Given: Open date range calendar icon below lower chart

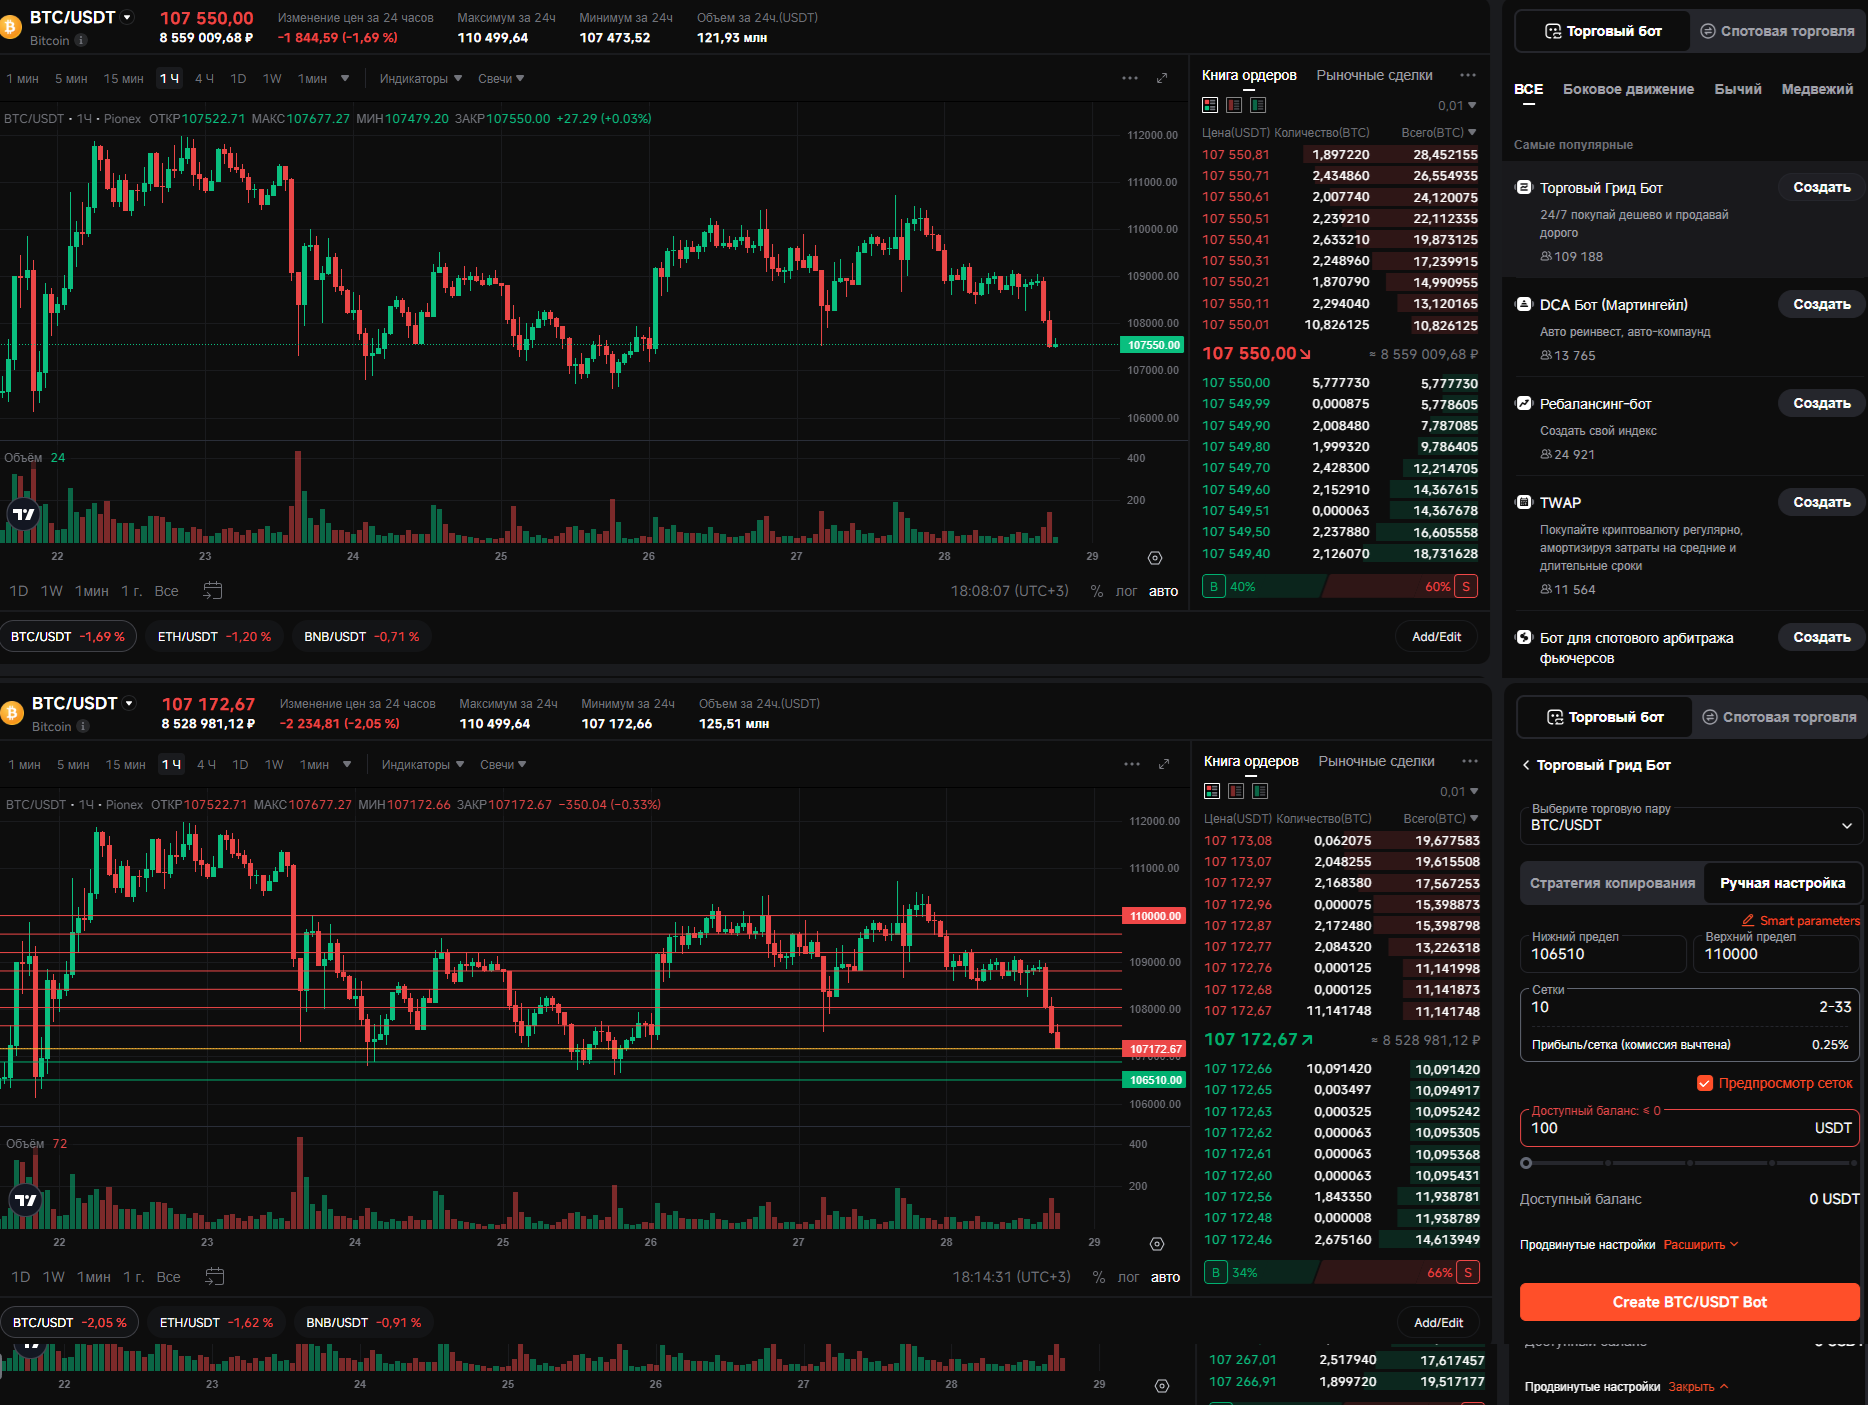Looking at the screenshot, I should (215, 1277).
